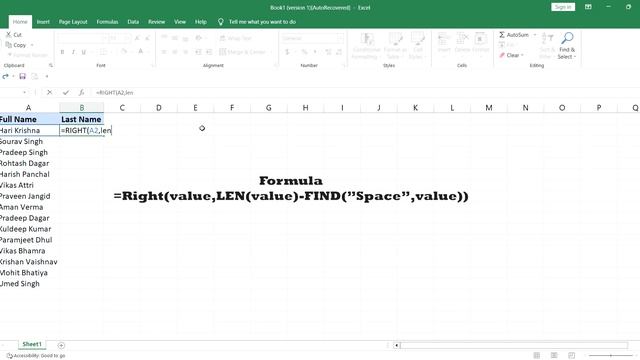Click Cut in the Clipboard group
The width and height of the screenshot is (640, 360).
click(13, 35)
